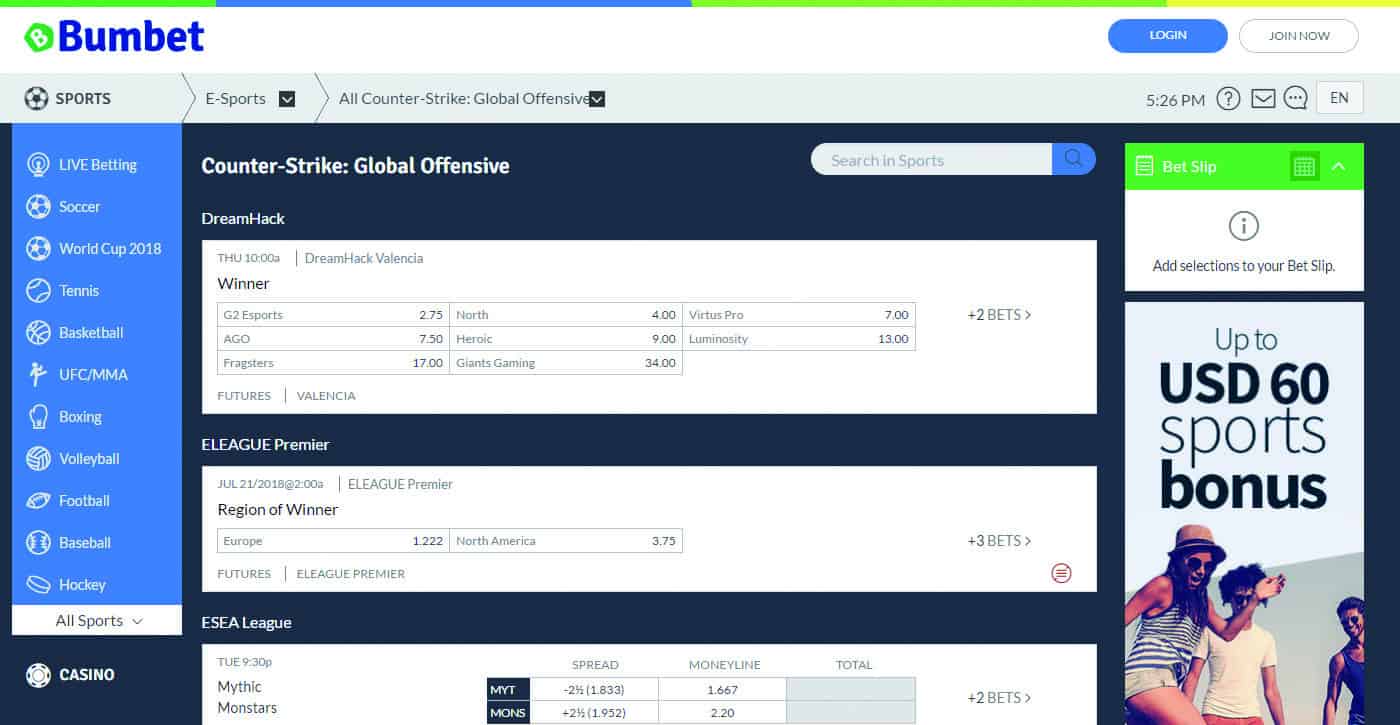Click the USD 60 sports bonus banner
The width and height of the screenshot is (1400, 725).
1244,513
